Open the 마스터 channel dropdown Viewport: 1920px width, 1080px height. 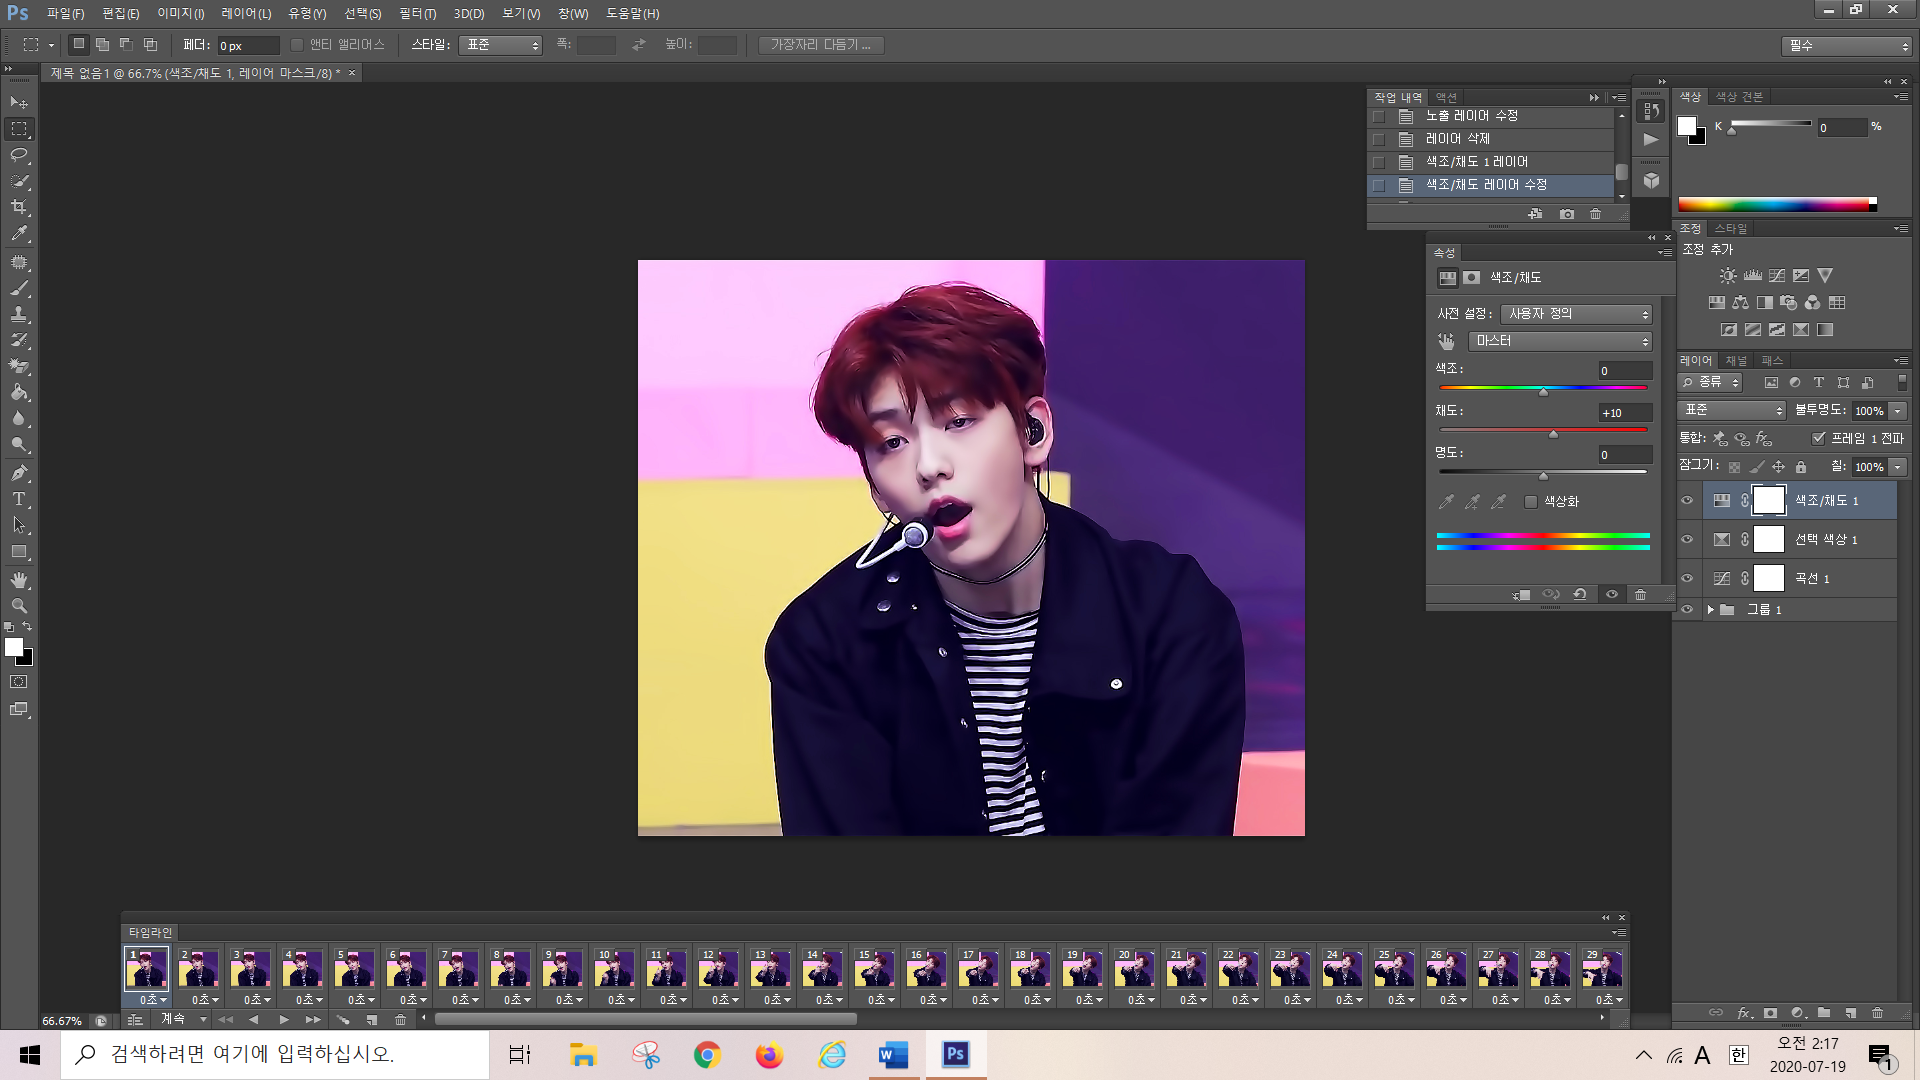coord(1560,341)
